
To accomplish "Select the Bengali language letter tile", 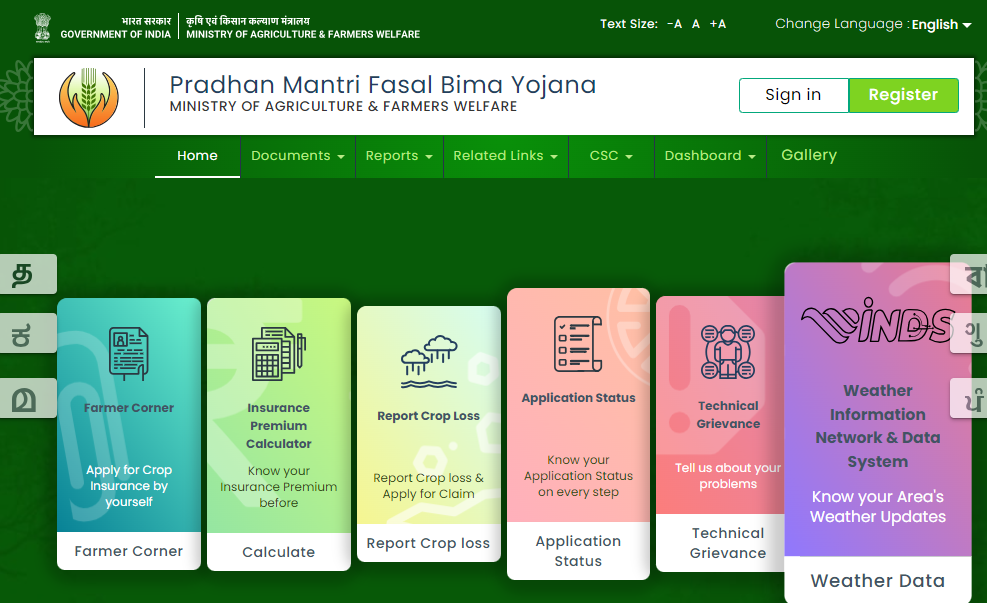I will [968, 274].
